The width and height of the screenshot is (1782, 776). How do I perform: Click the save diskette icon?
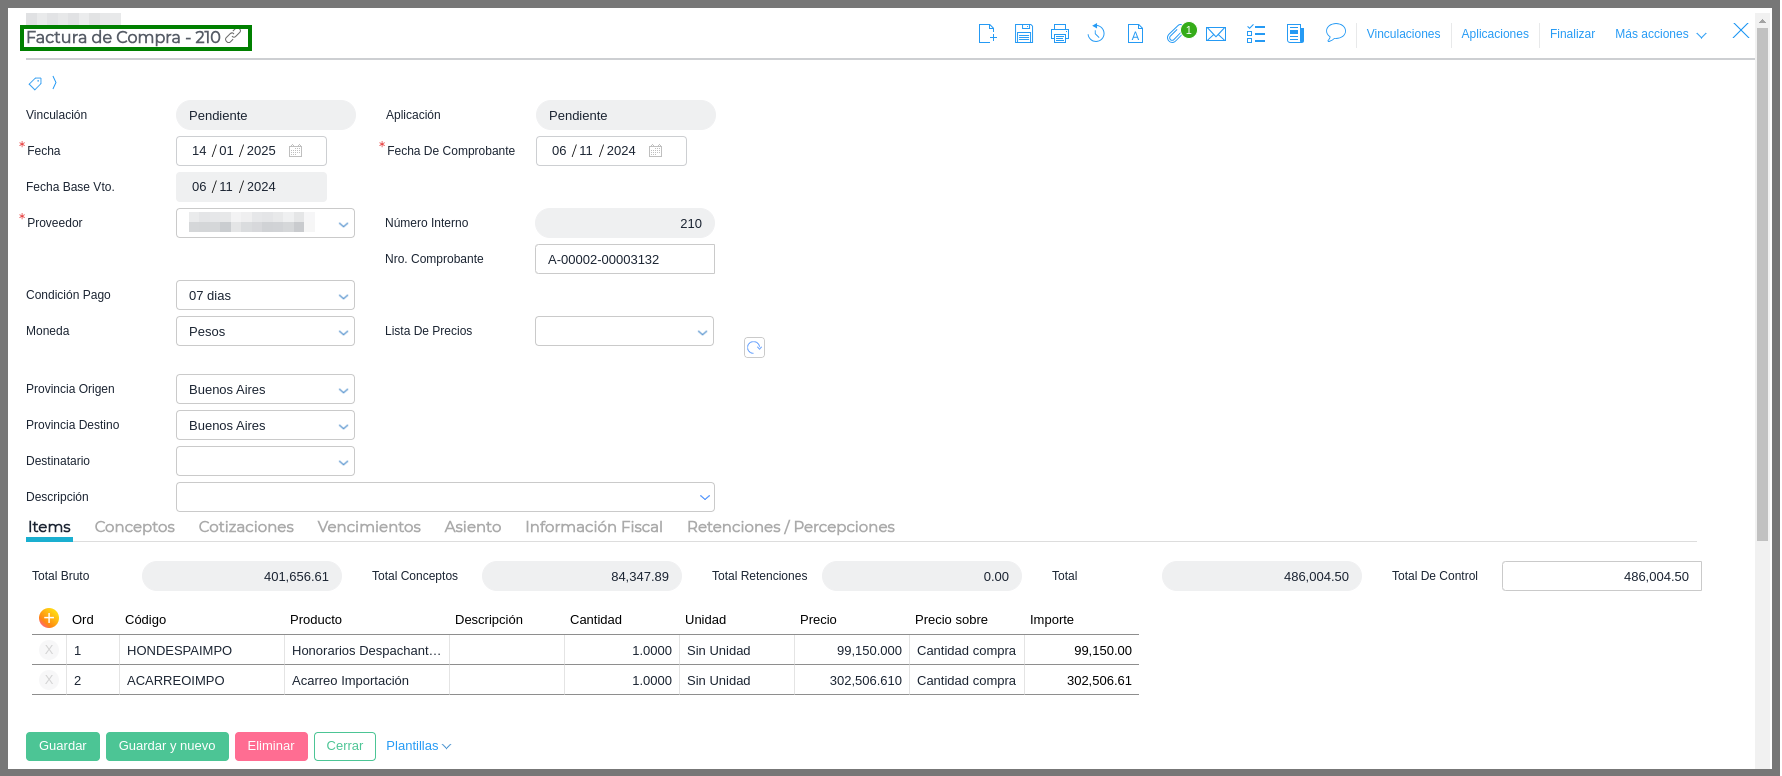[1023, 34]
